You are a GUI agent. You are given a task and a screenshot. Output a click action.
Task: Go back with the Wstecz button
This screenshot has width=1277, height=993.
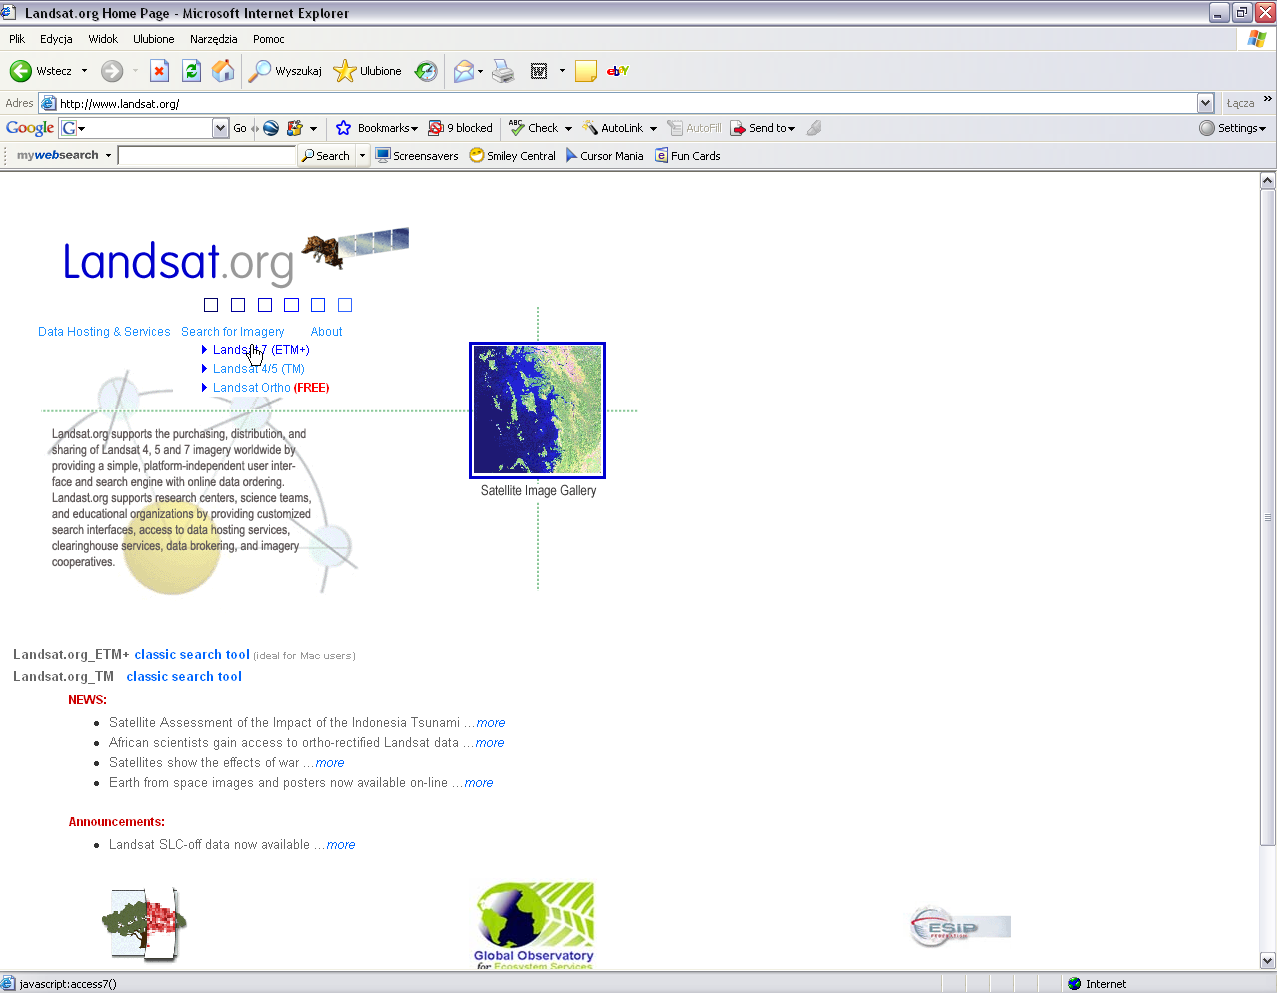point(41,71)
